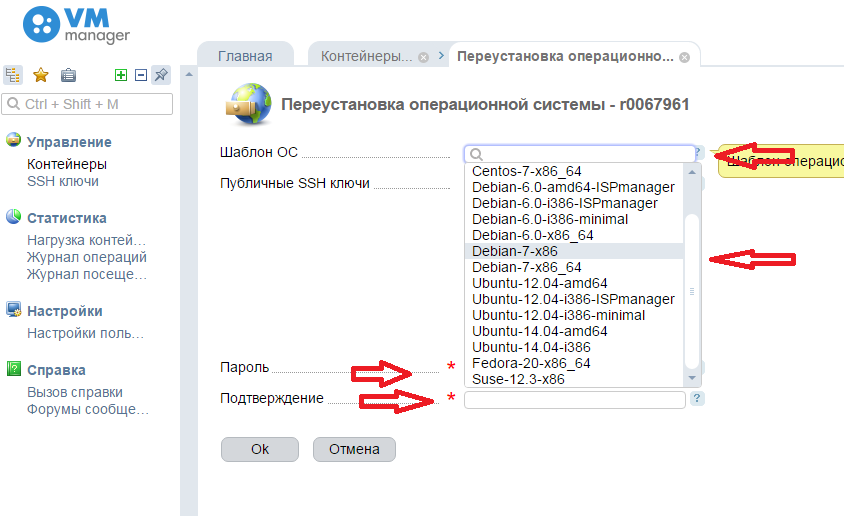The width and height of the screenshot is (844, 516).
Task: Choose Ubuntu-14.04-i386 template
Action: pos(574,348)
